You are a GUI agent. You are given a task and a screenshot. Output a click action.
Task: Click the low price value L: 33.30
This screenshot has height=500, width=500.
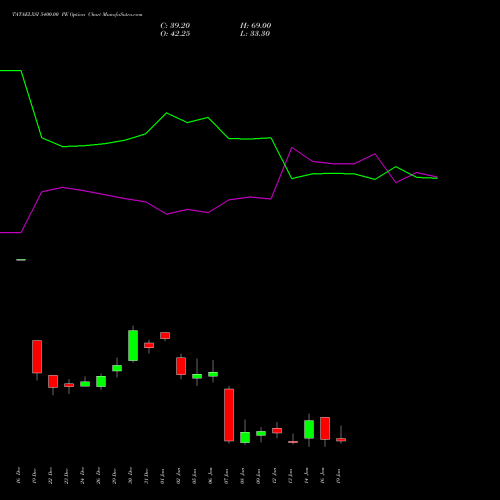click(255, 34)
